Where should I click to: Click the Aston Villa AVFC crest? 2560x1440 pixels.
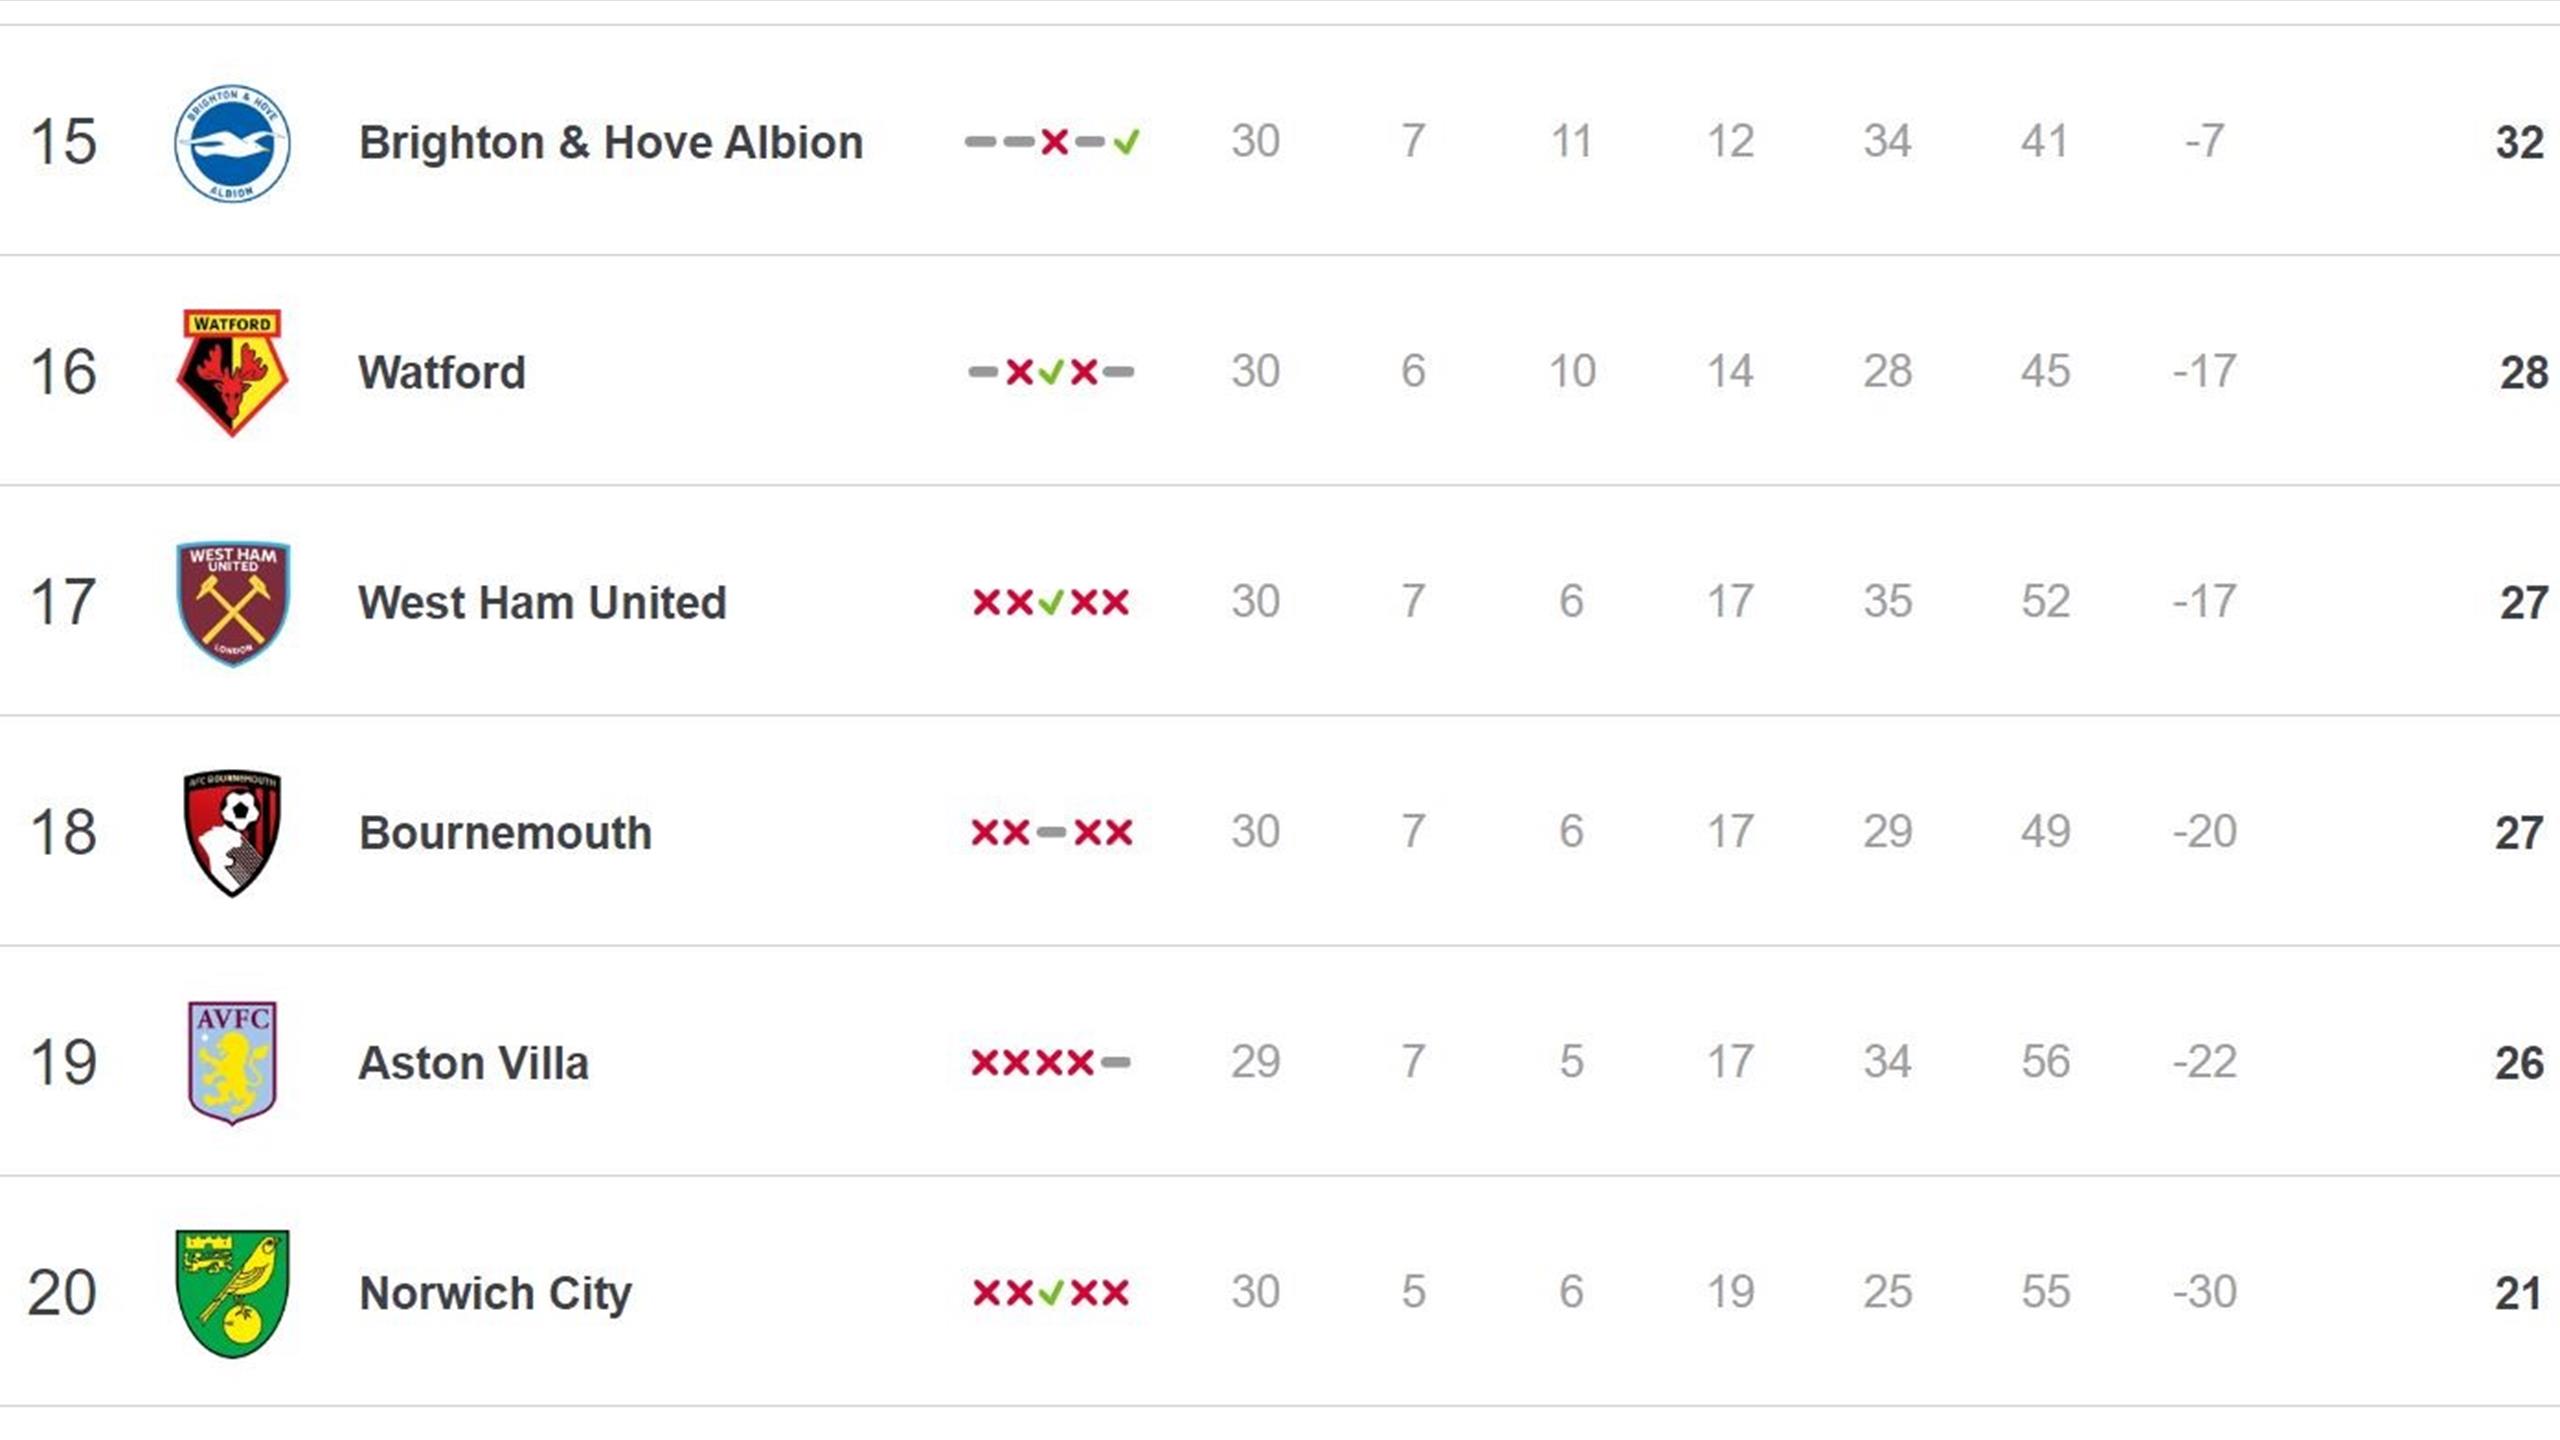(232, 1062)
